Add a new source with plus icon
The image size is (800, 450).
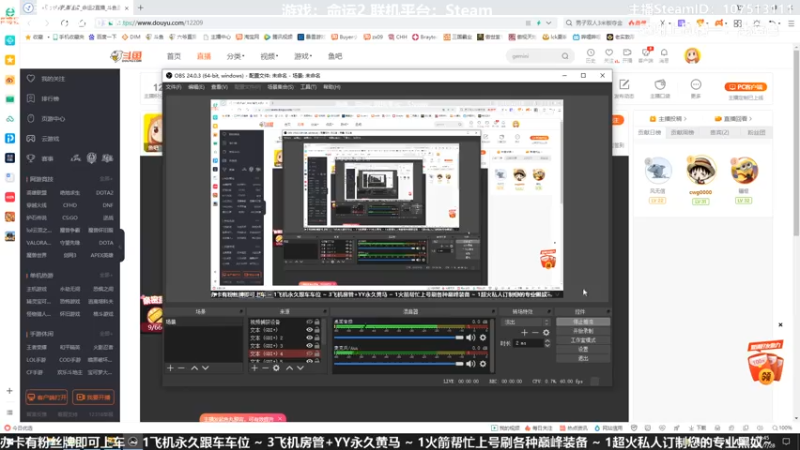[254, 368]
